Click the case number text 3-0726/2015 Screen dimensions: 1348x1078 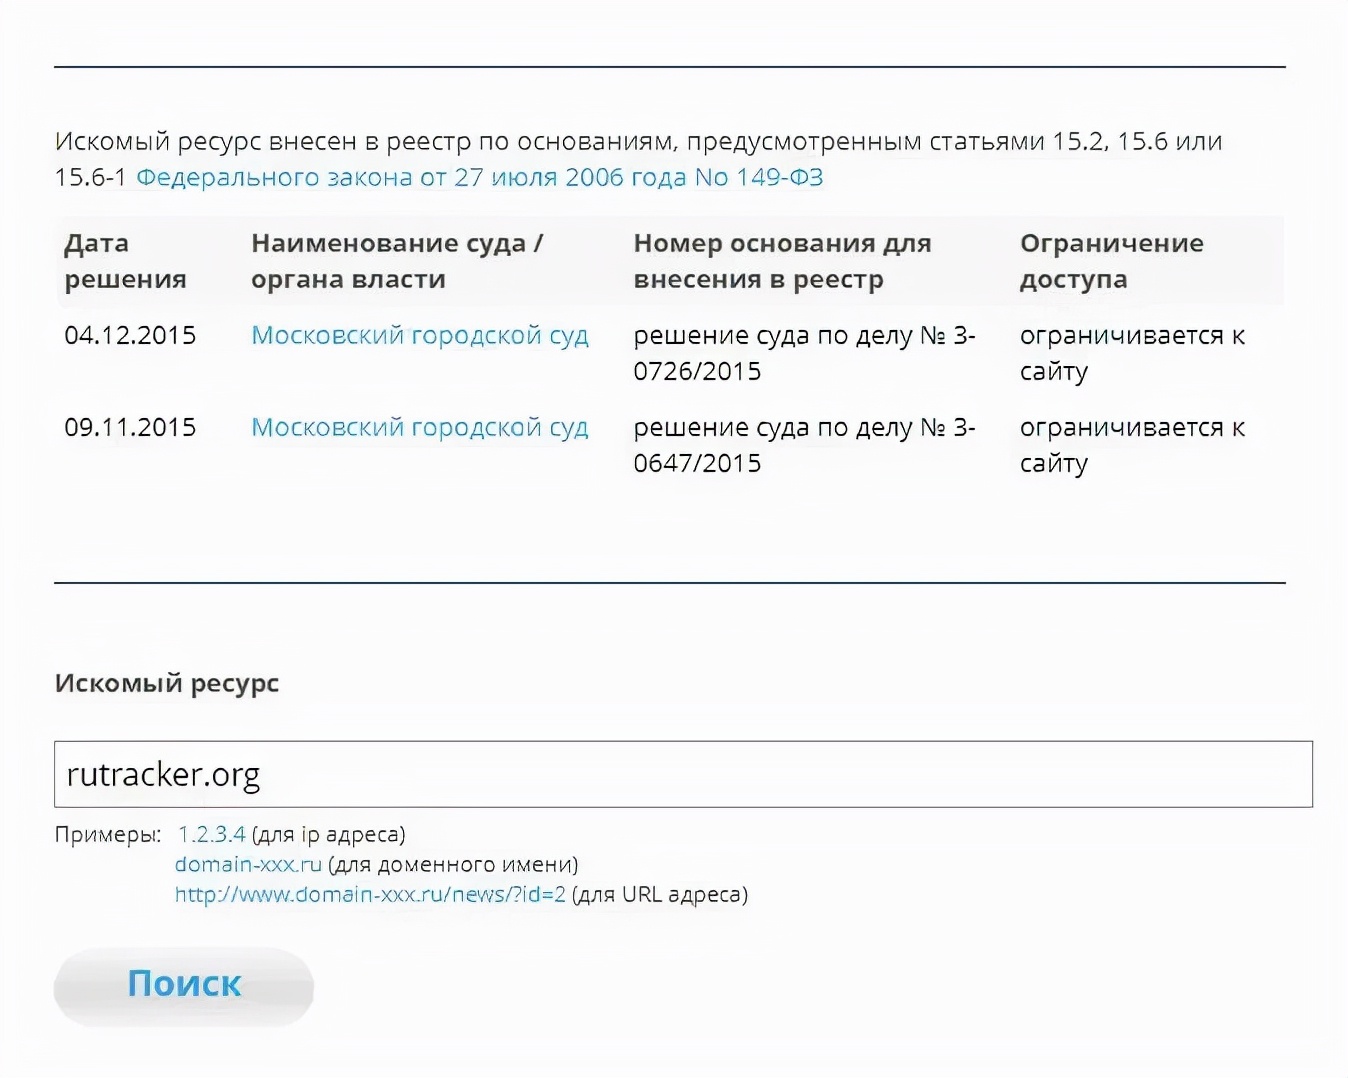pos(804,353)
